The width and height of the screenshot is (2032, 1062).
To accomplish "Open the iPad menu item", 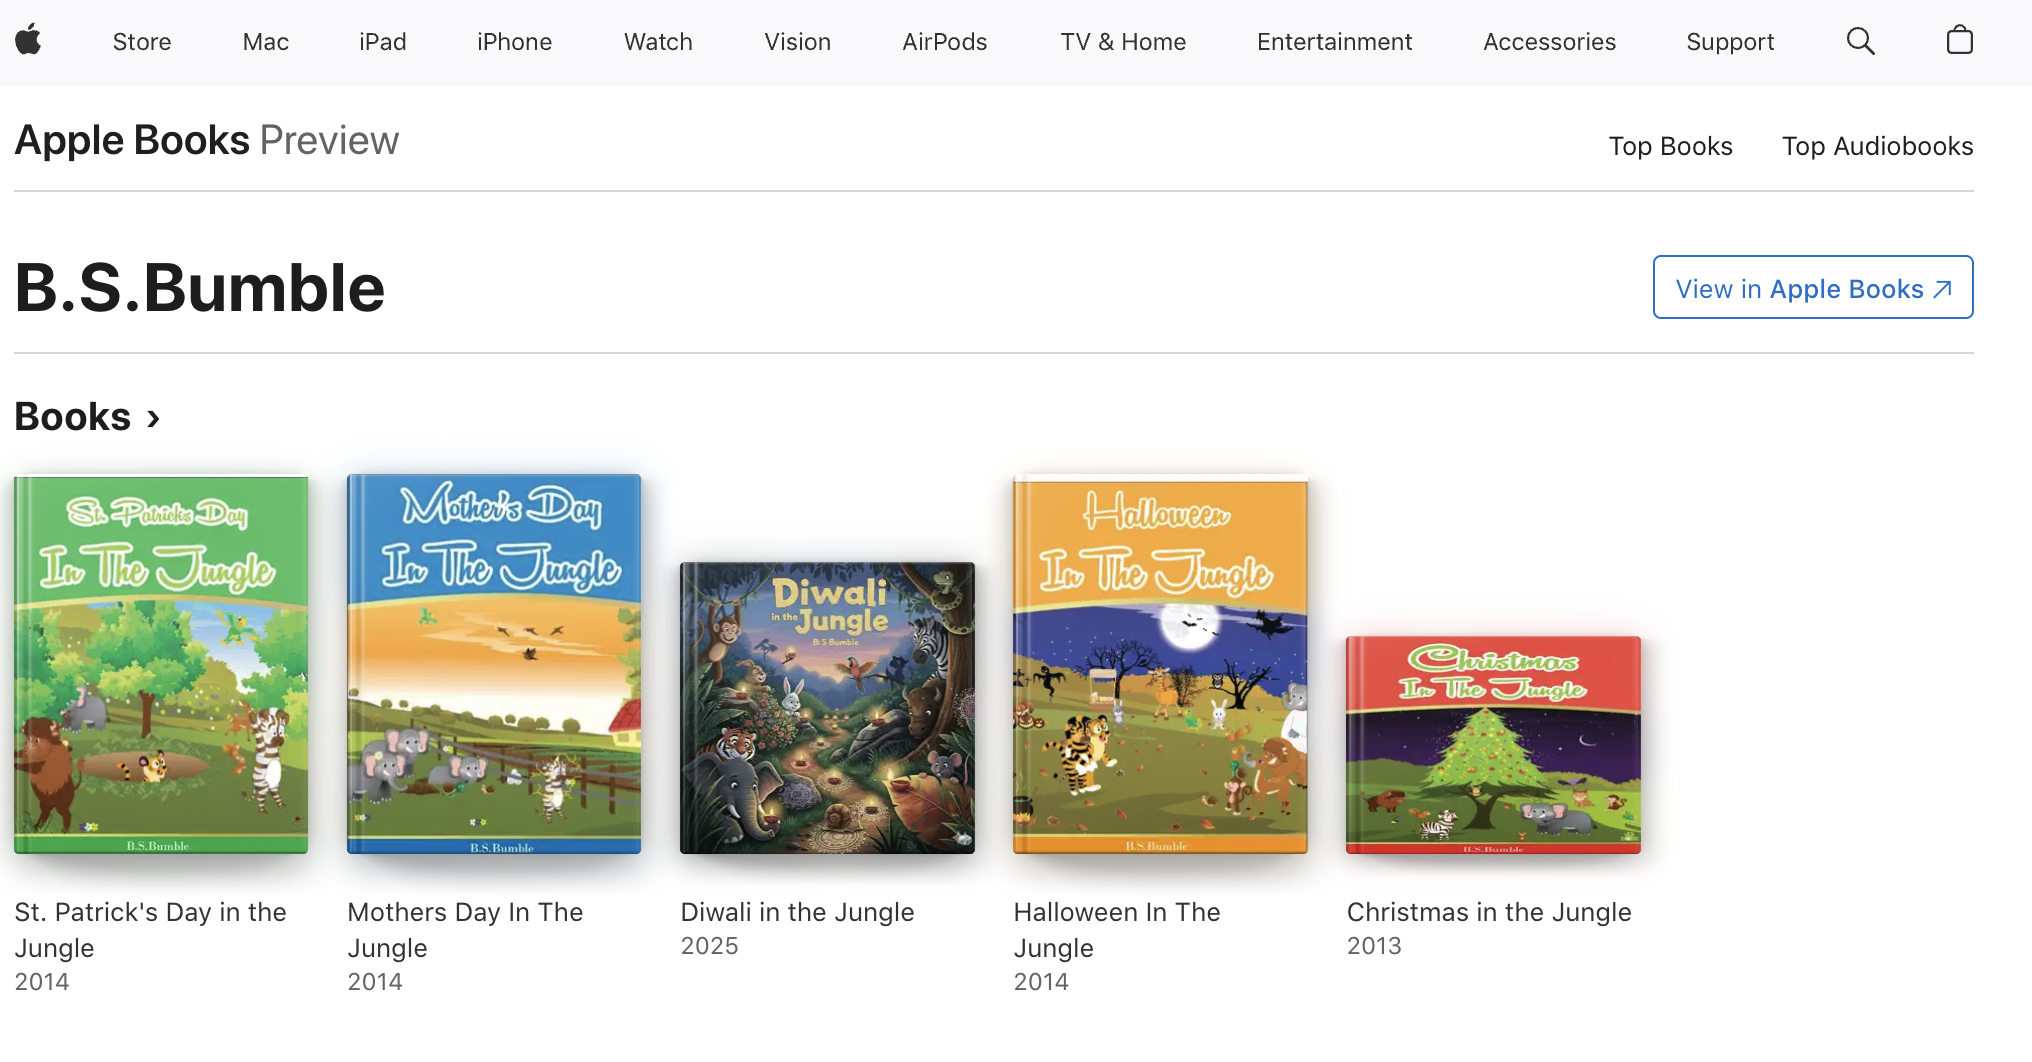I will 383,42.
